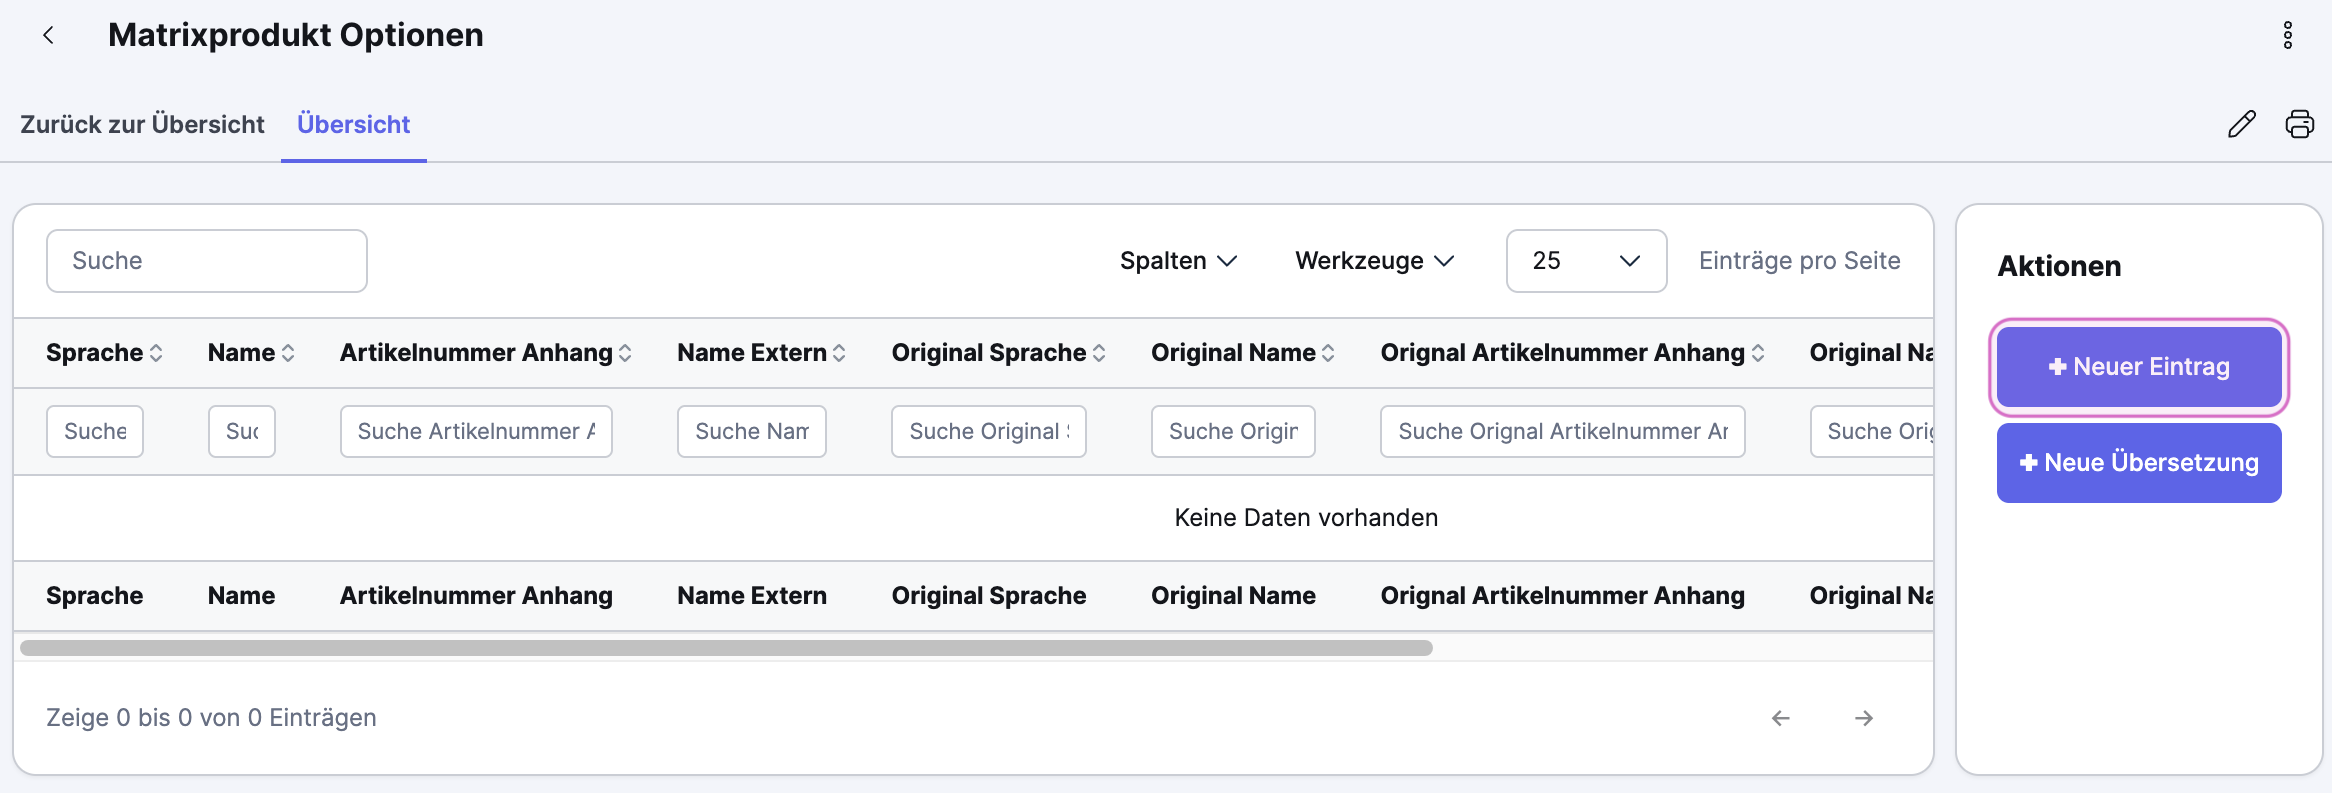This screenshot has width=2332, height=793.
Task: Click the horizontal table scrollbar
Action: click(x=726, y=648)
